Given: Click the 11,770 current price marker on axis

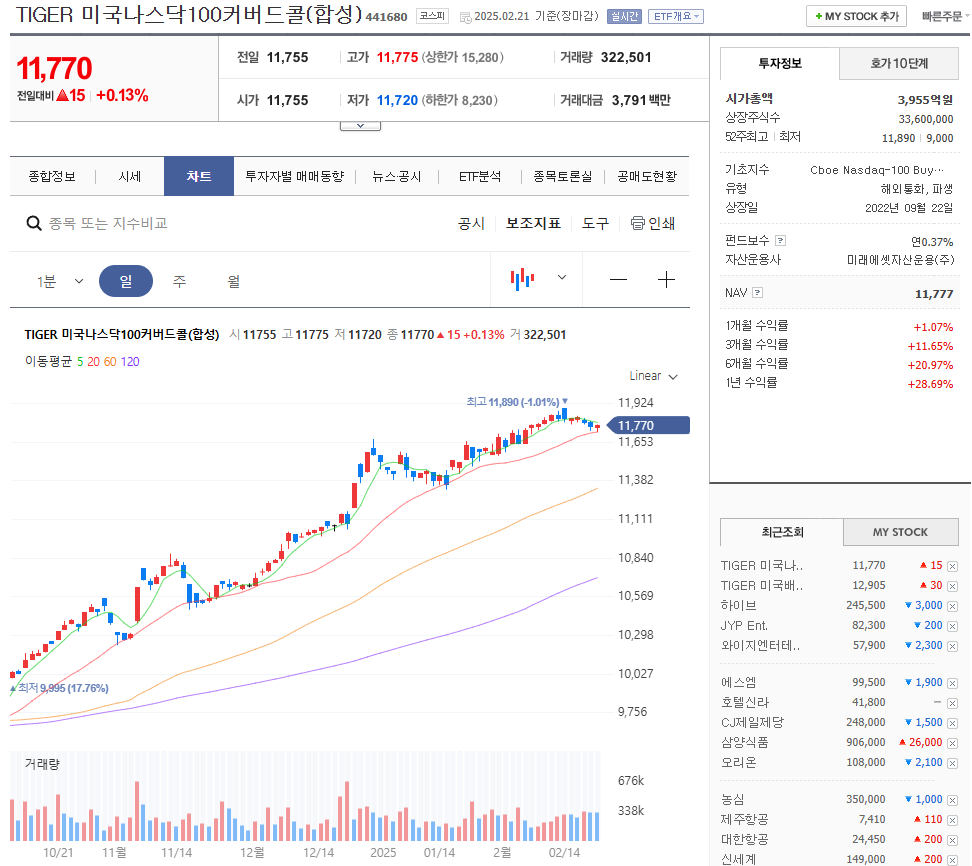Looking at the screenshot, I should click(647, 425).
